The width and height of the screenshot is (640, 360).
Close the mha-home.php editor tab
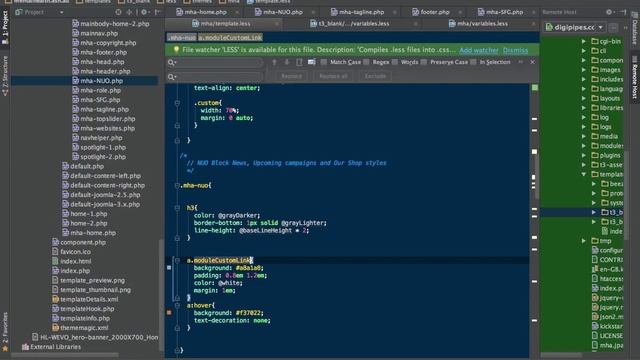[x=237, y=12]
